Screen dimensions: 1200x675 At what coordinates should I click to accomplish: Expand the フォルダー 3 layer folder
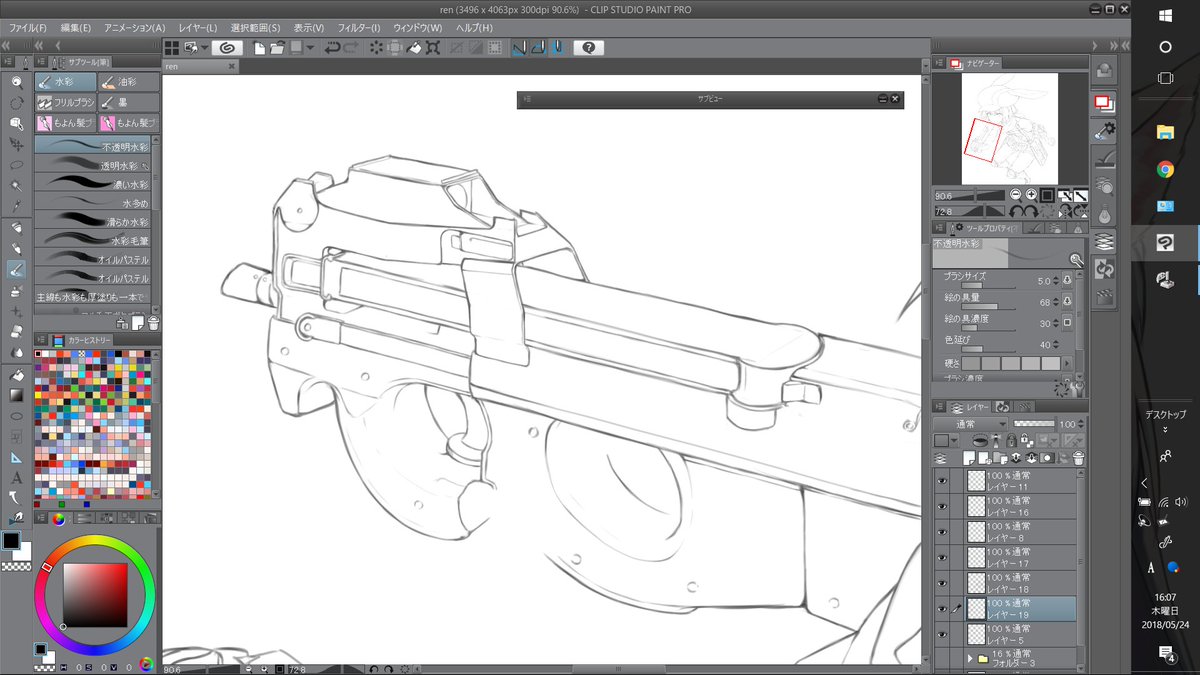(970, 659)
